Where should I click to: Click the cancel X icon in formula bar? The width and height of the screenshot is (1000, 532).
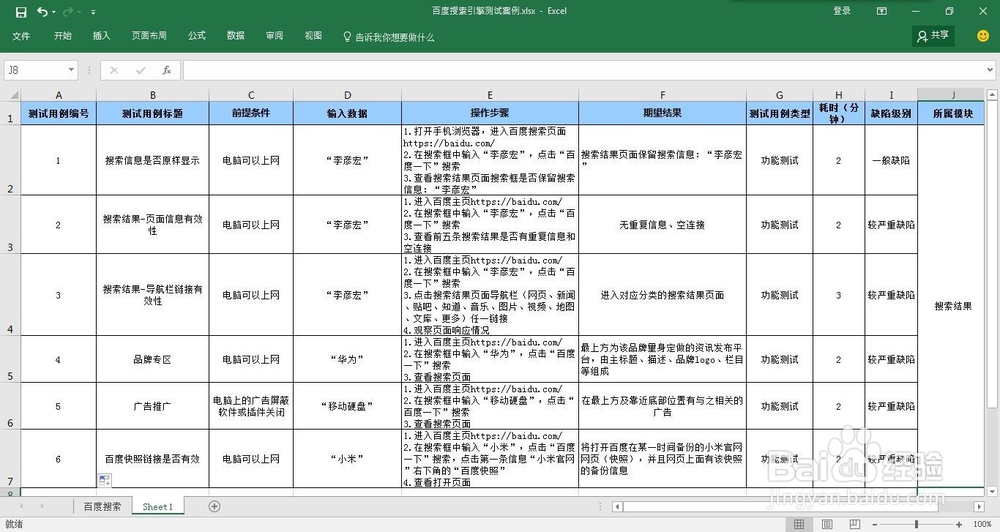114,70
